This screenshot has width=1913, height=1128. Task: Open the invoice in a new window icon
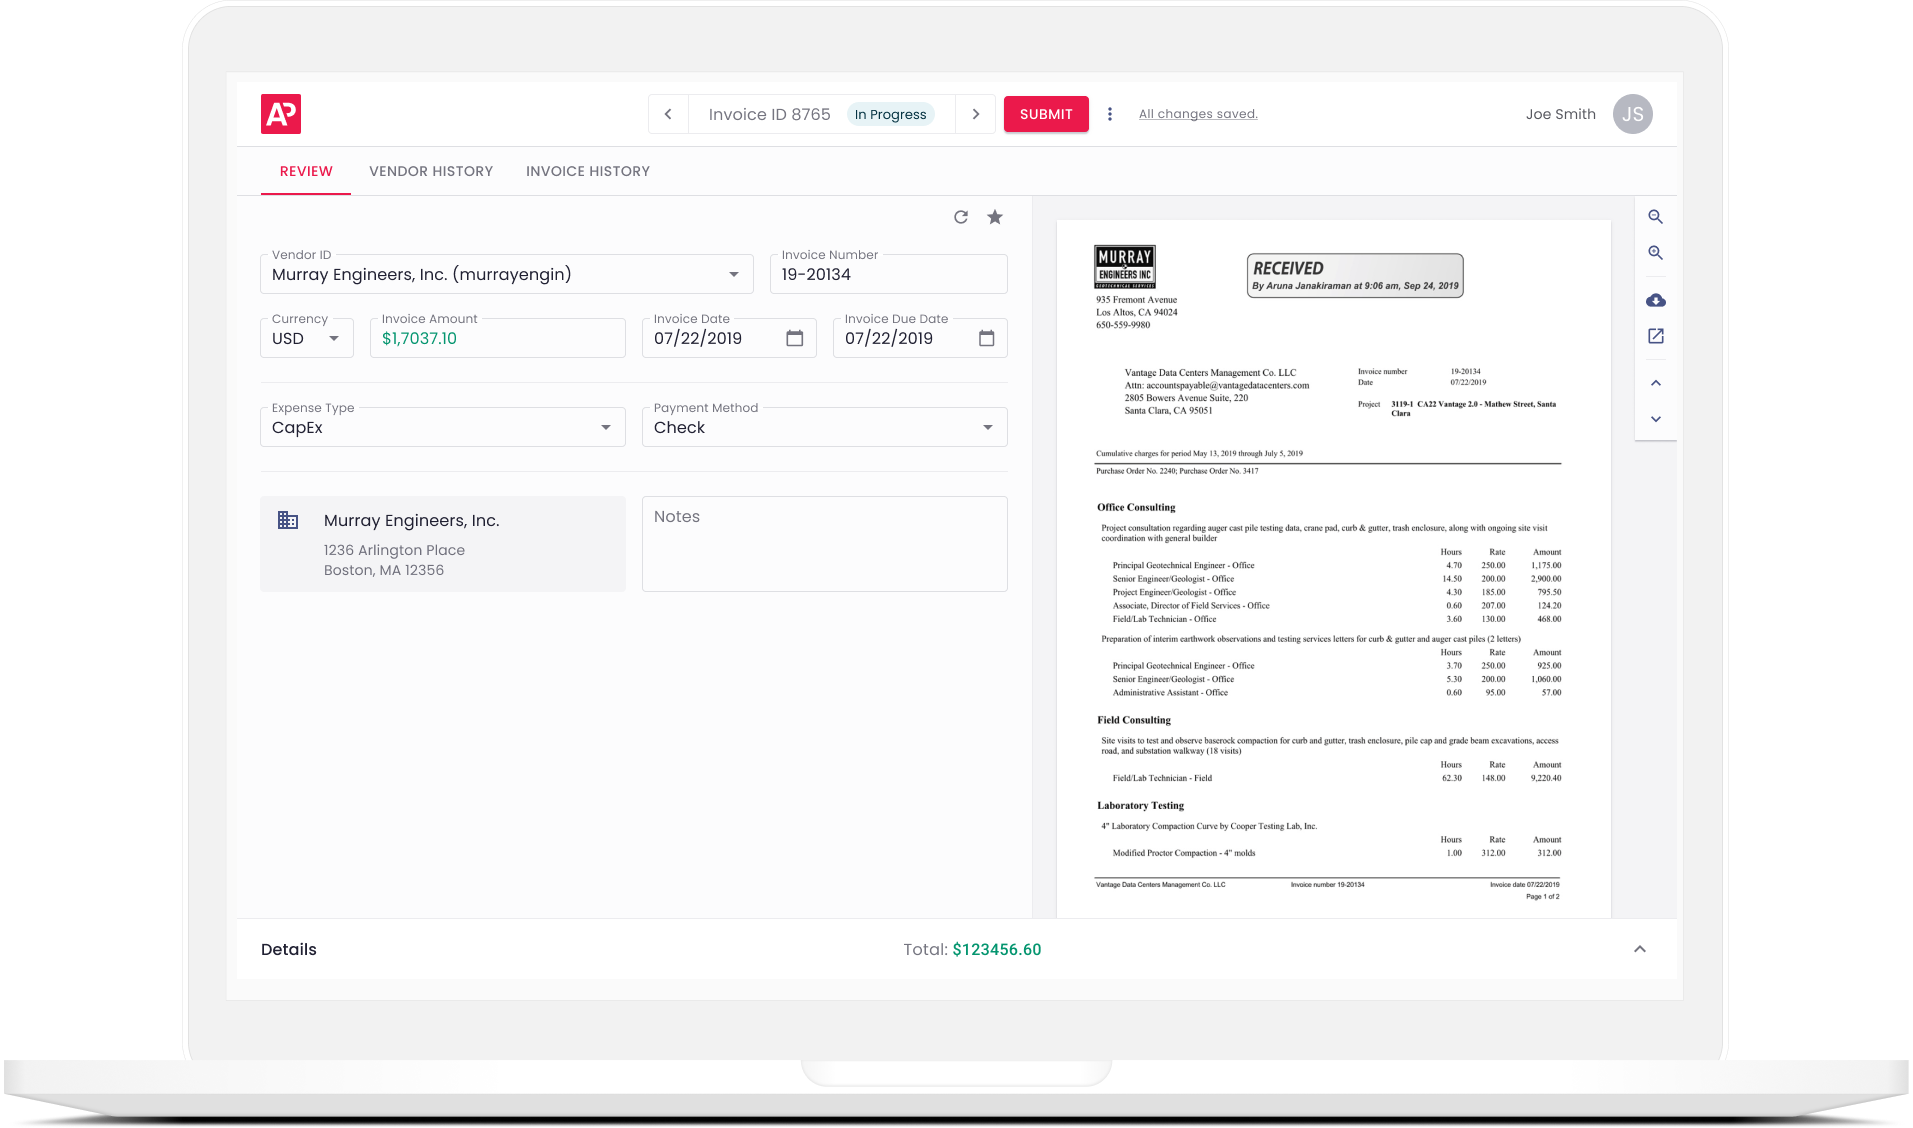tap(1656, 336)
